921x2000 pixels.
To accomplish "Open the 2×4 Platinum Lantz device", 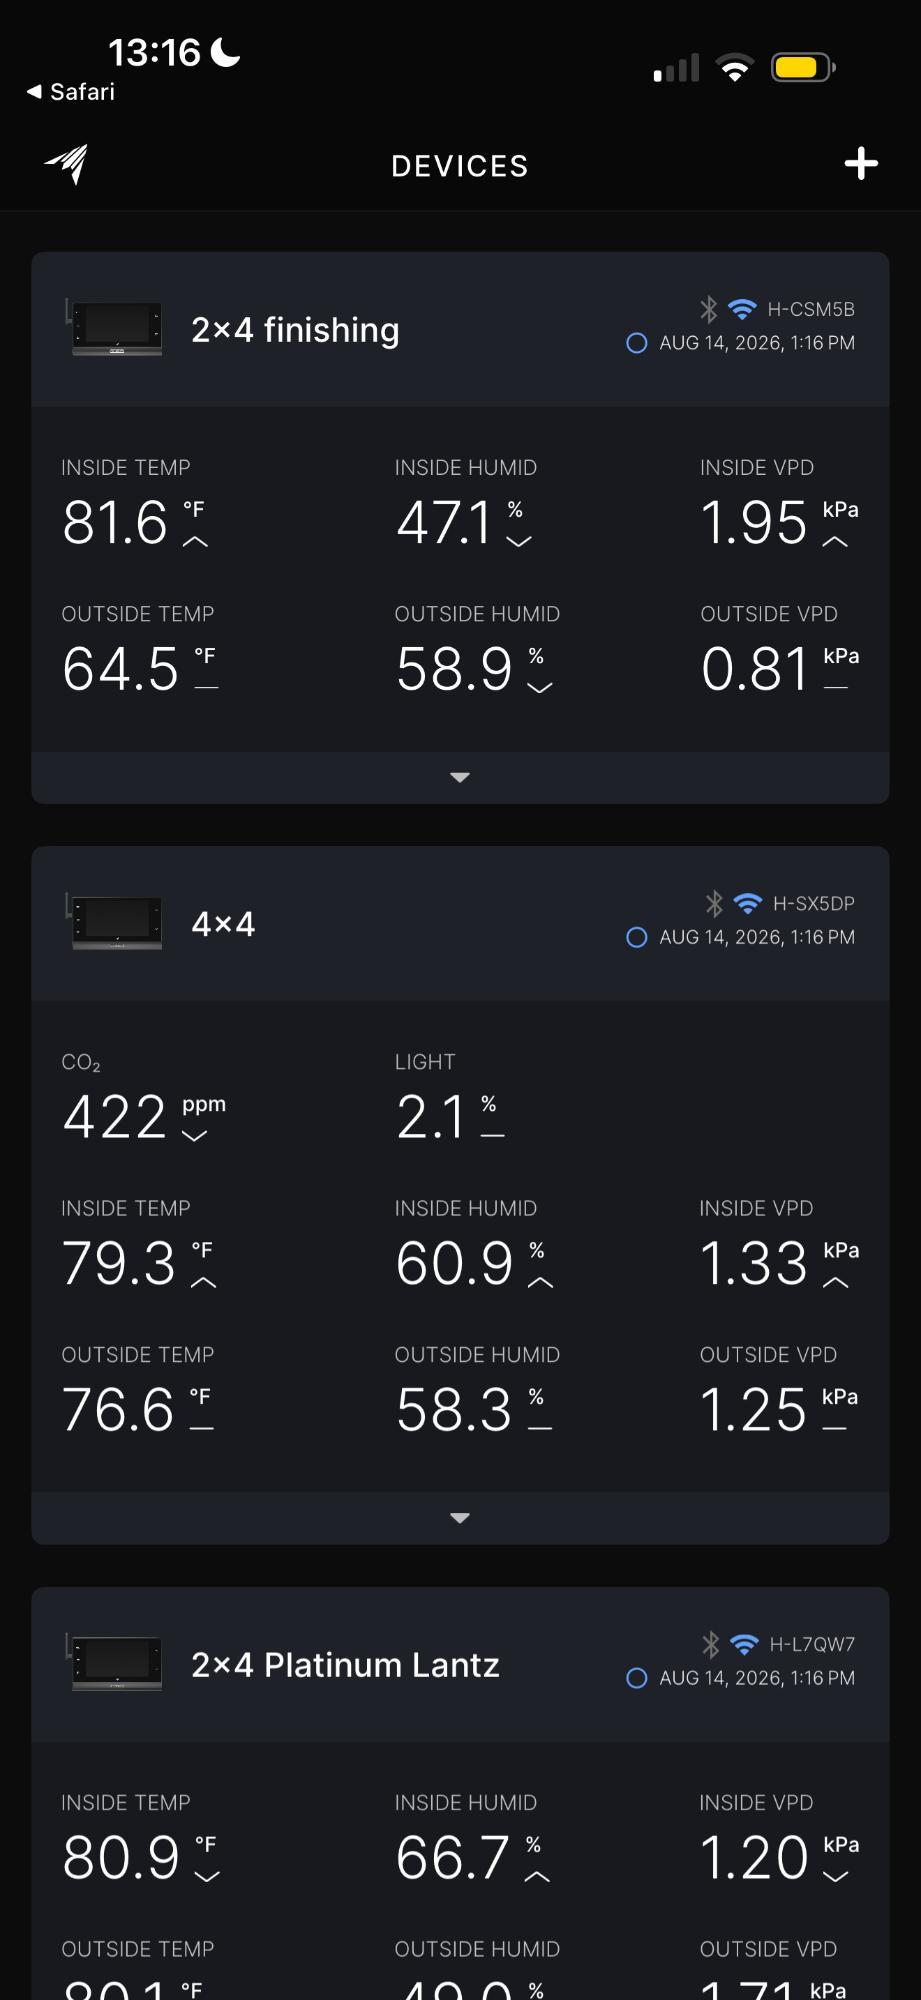I will tap(345, 1665).
